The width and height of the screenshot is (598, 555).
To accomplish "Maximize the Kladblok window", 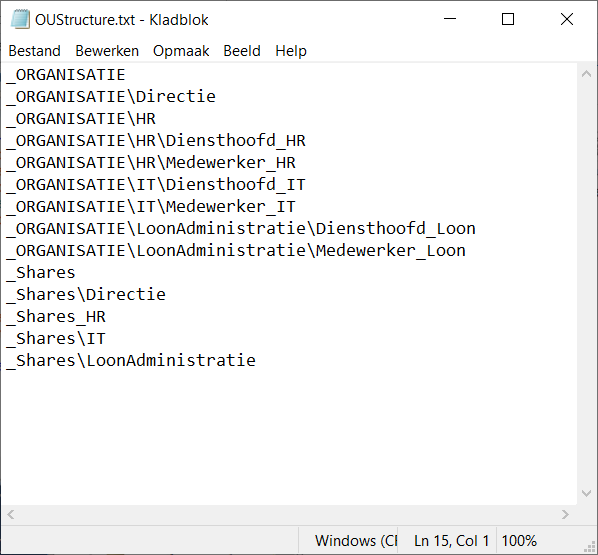I will click(x=508, y=19).
